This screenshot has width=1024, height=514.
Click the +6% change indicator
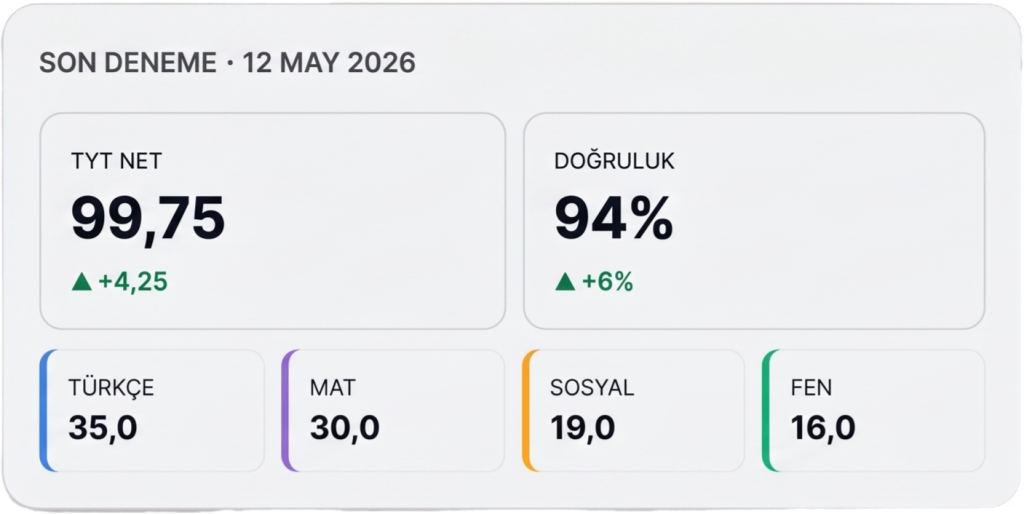coord(607,282)
